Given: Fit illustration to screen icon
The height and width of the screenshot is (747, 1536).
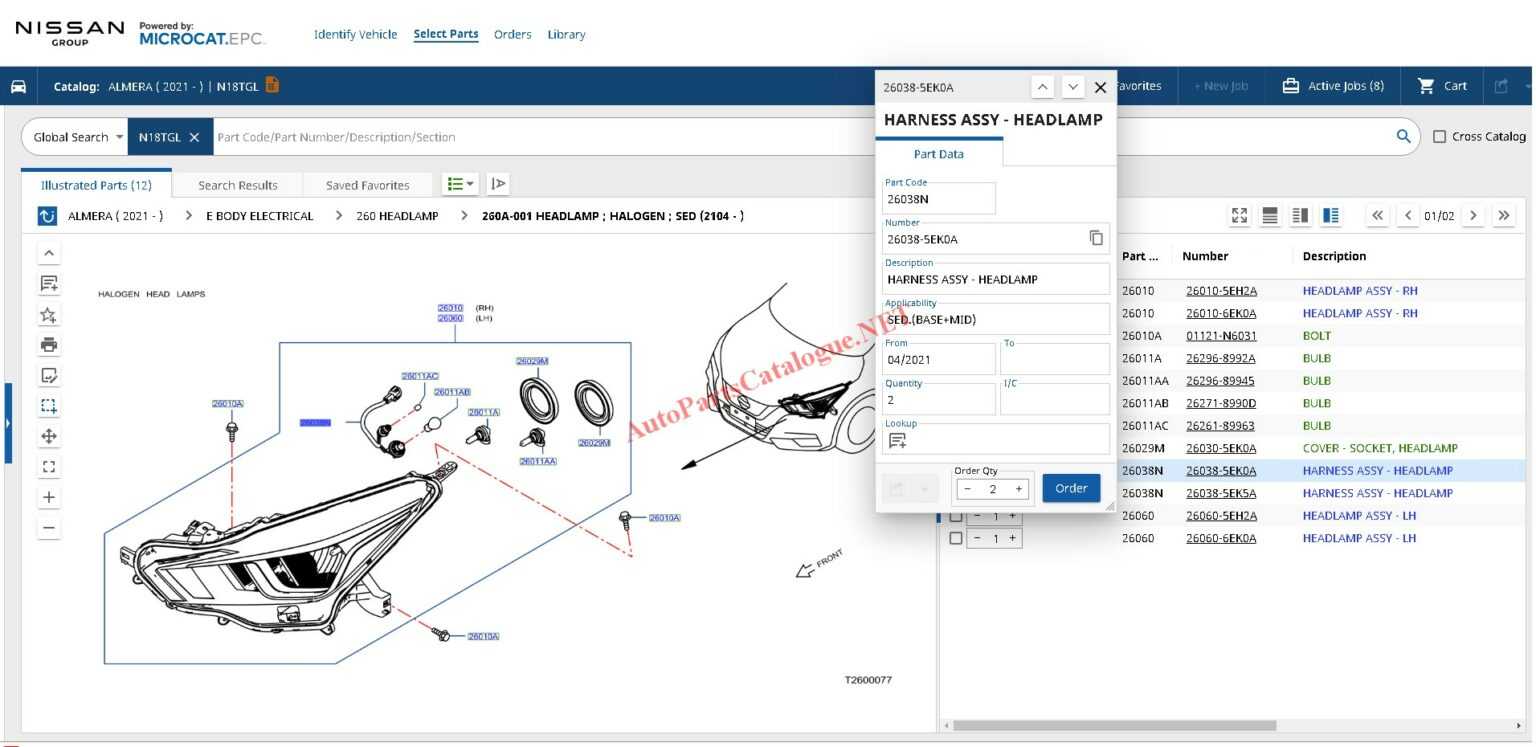Looking at the screenshot, I should coord(49,466).
